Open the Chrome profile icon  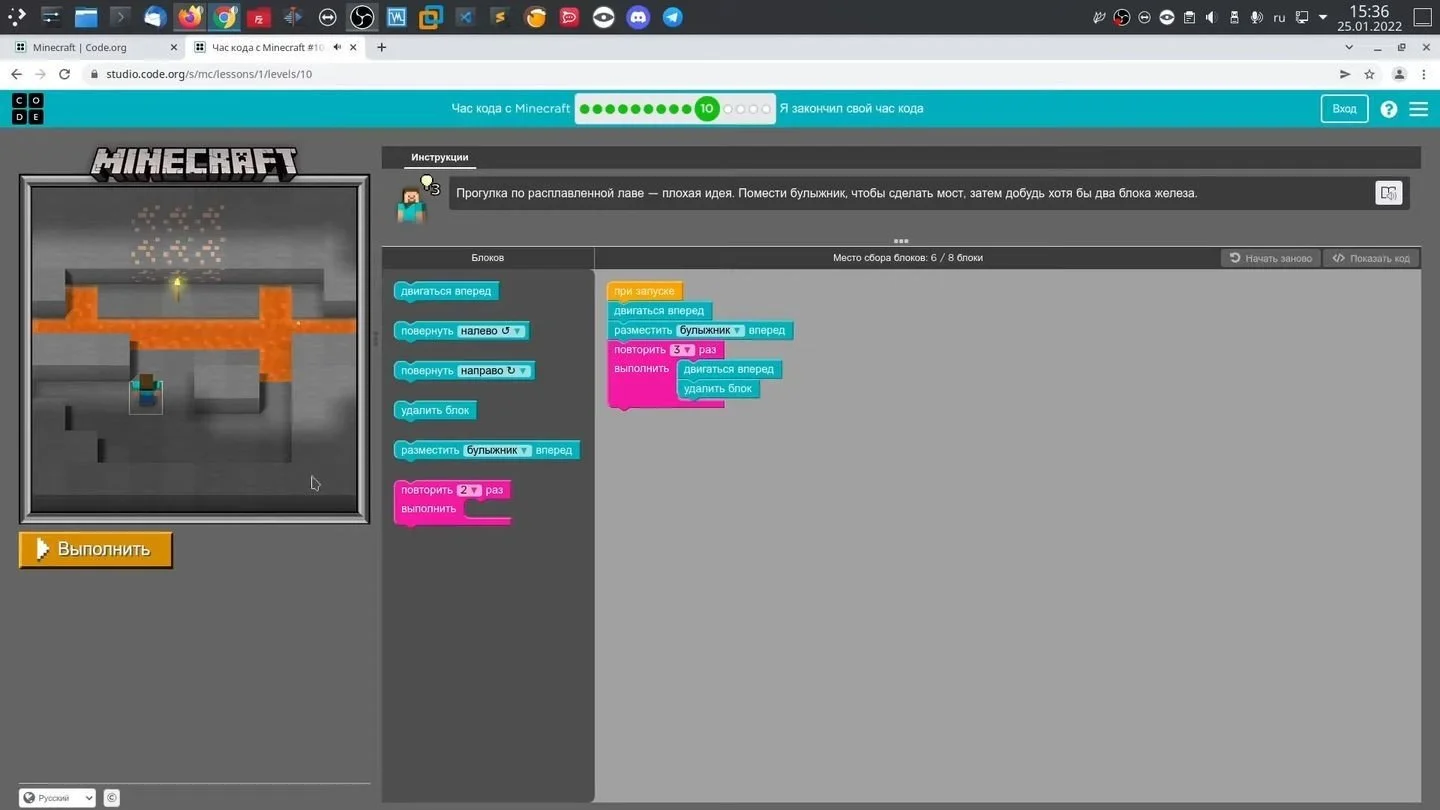1399,74
